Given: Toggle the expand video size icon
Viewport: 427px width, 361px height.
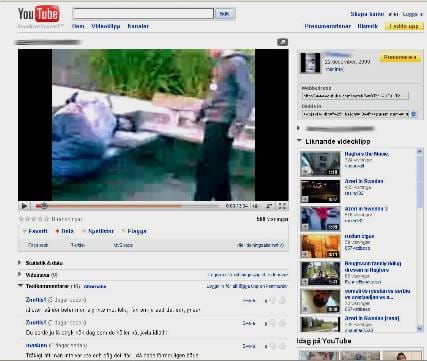Looking at the screenshot, I should click(269, 206).
